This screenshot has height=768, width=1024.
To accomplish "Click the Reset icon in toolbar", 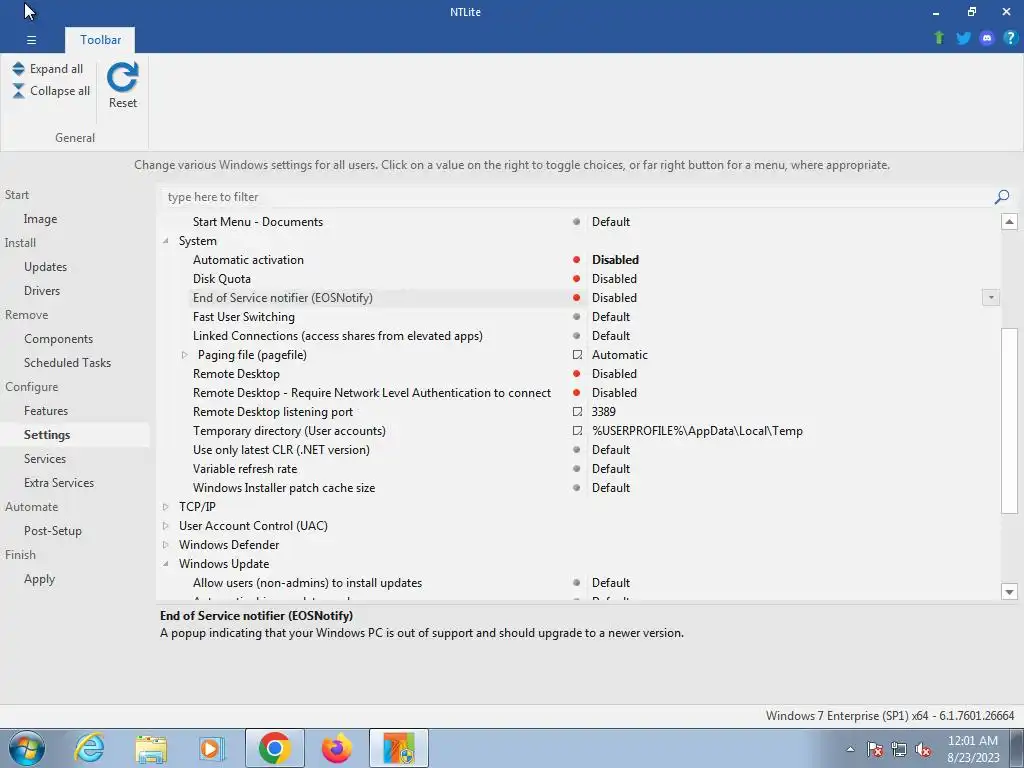I will tap(123, 78).
